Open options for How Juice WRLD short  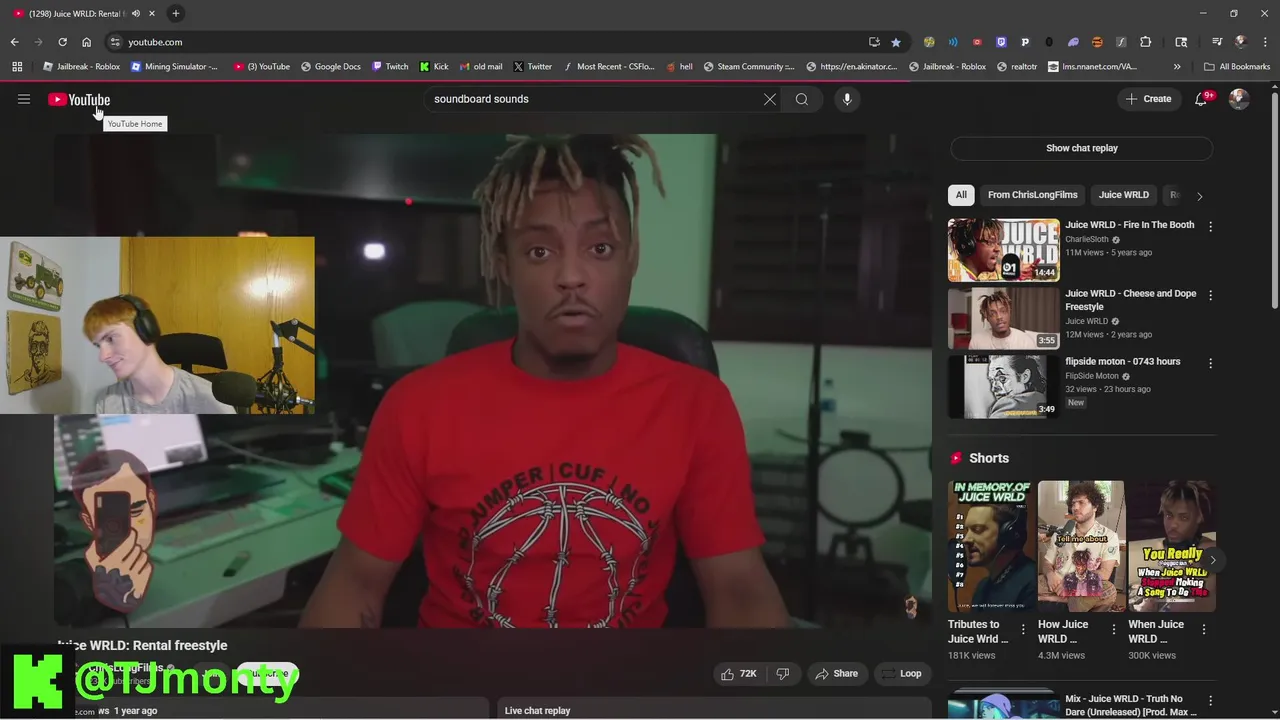(1113, 629)
